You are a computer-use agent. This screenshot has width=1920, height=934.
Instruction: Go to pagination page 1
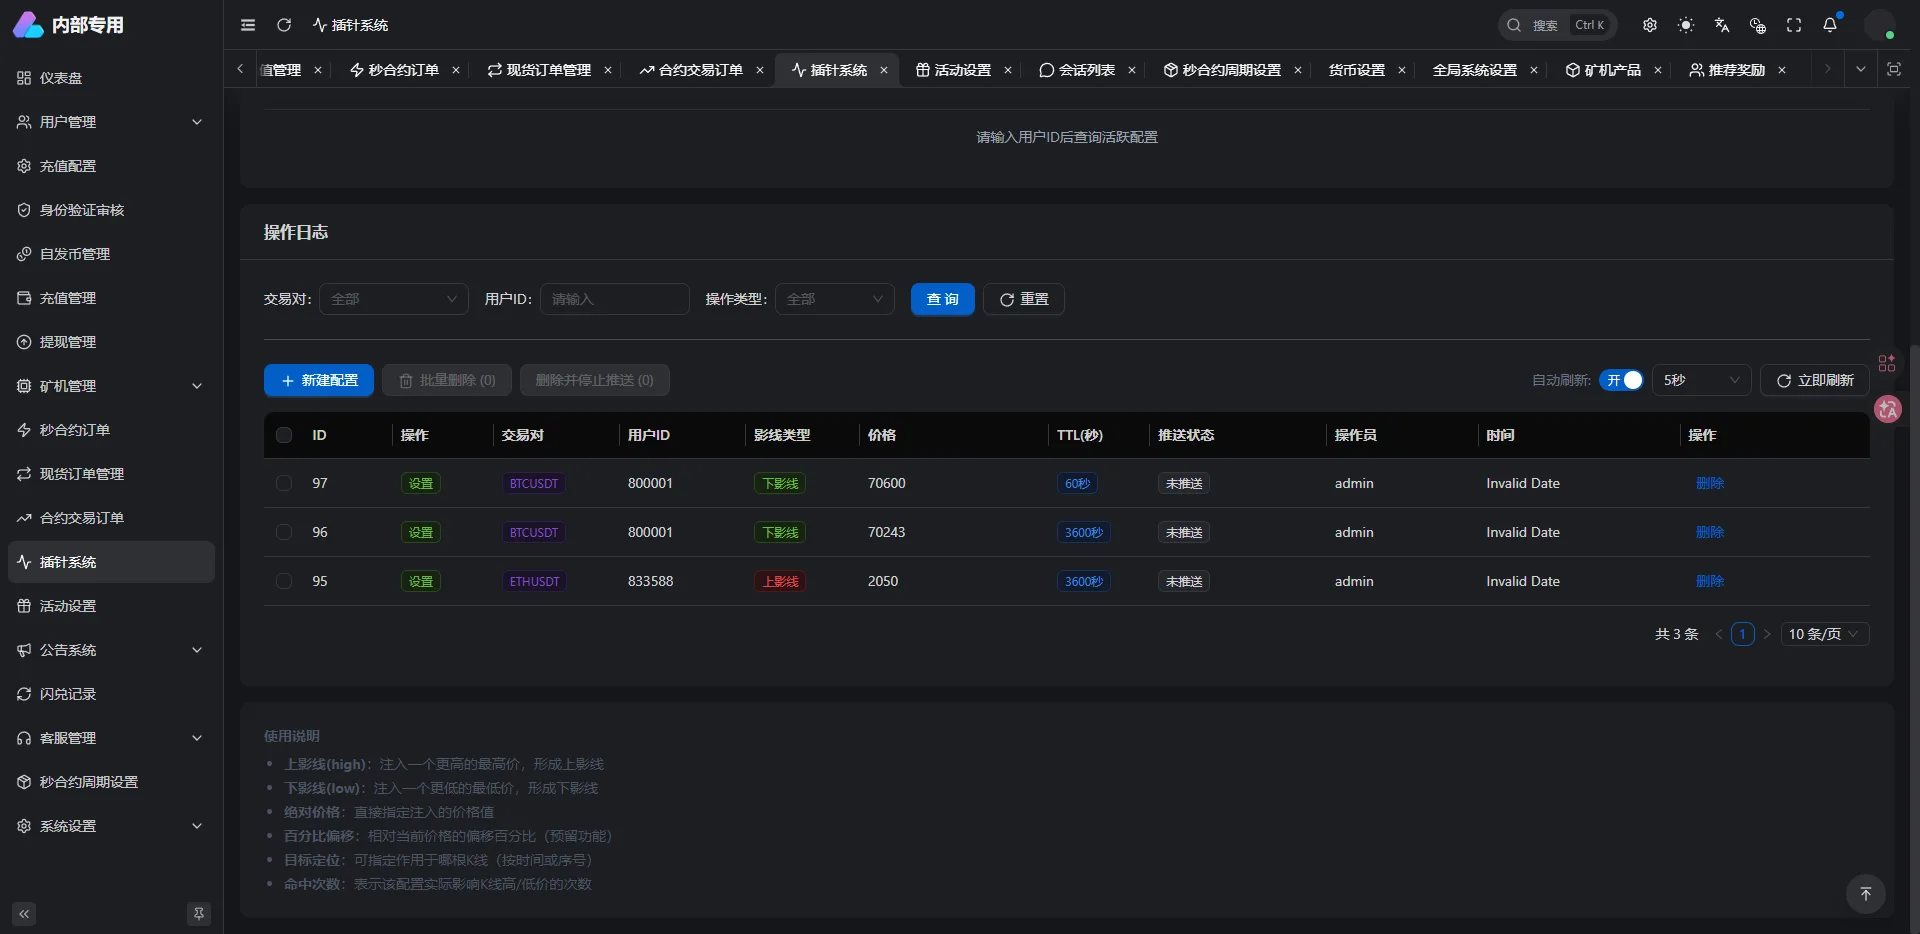[x=1743, y=634]
